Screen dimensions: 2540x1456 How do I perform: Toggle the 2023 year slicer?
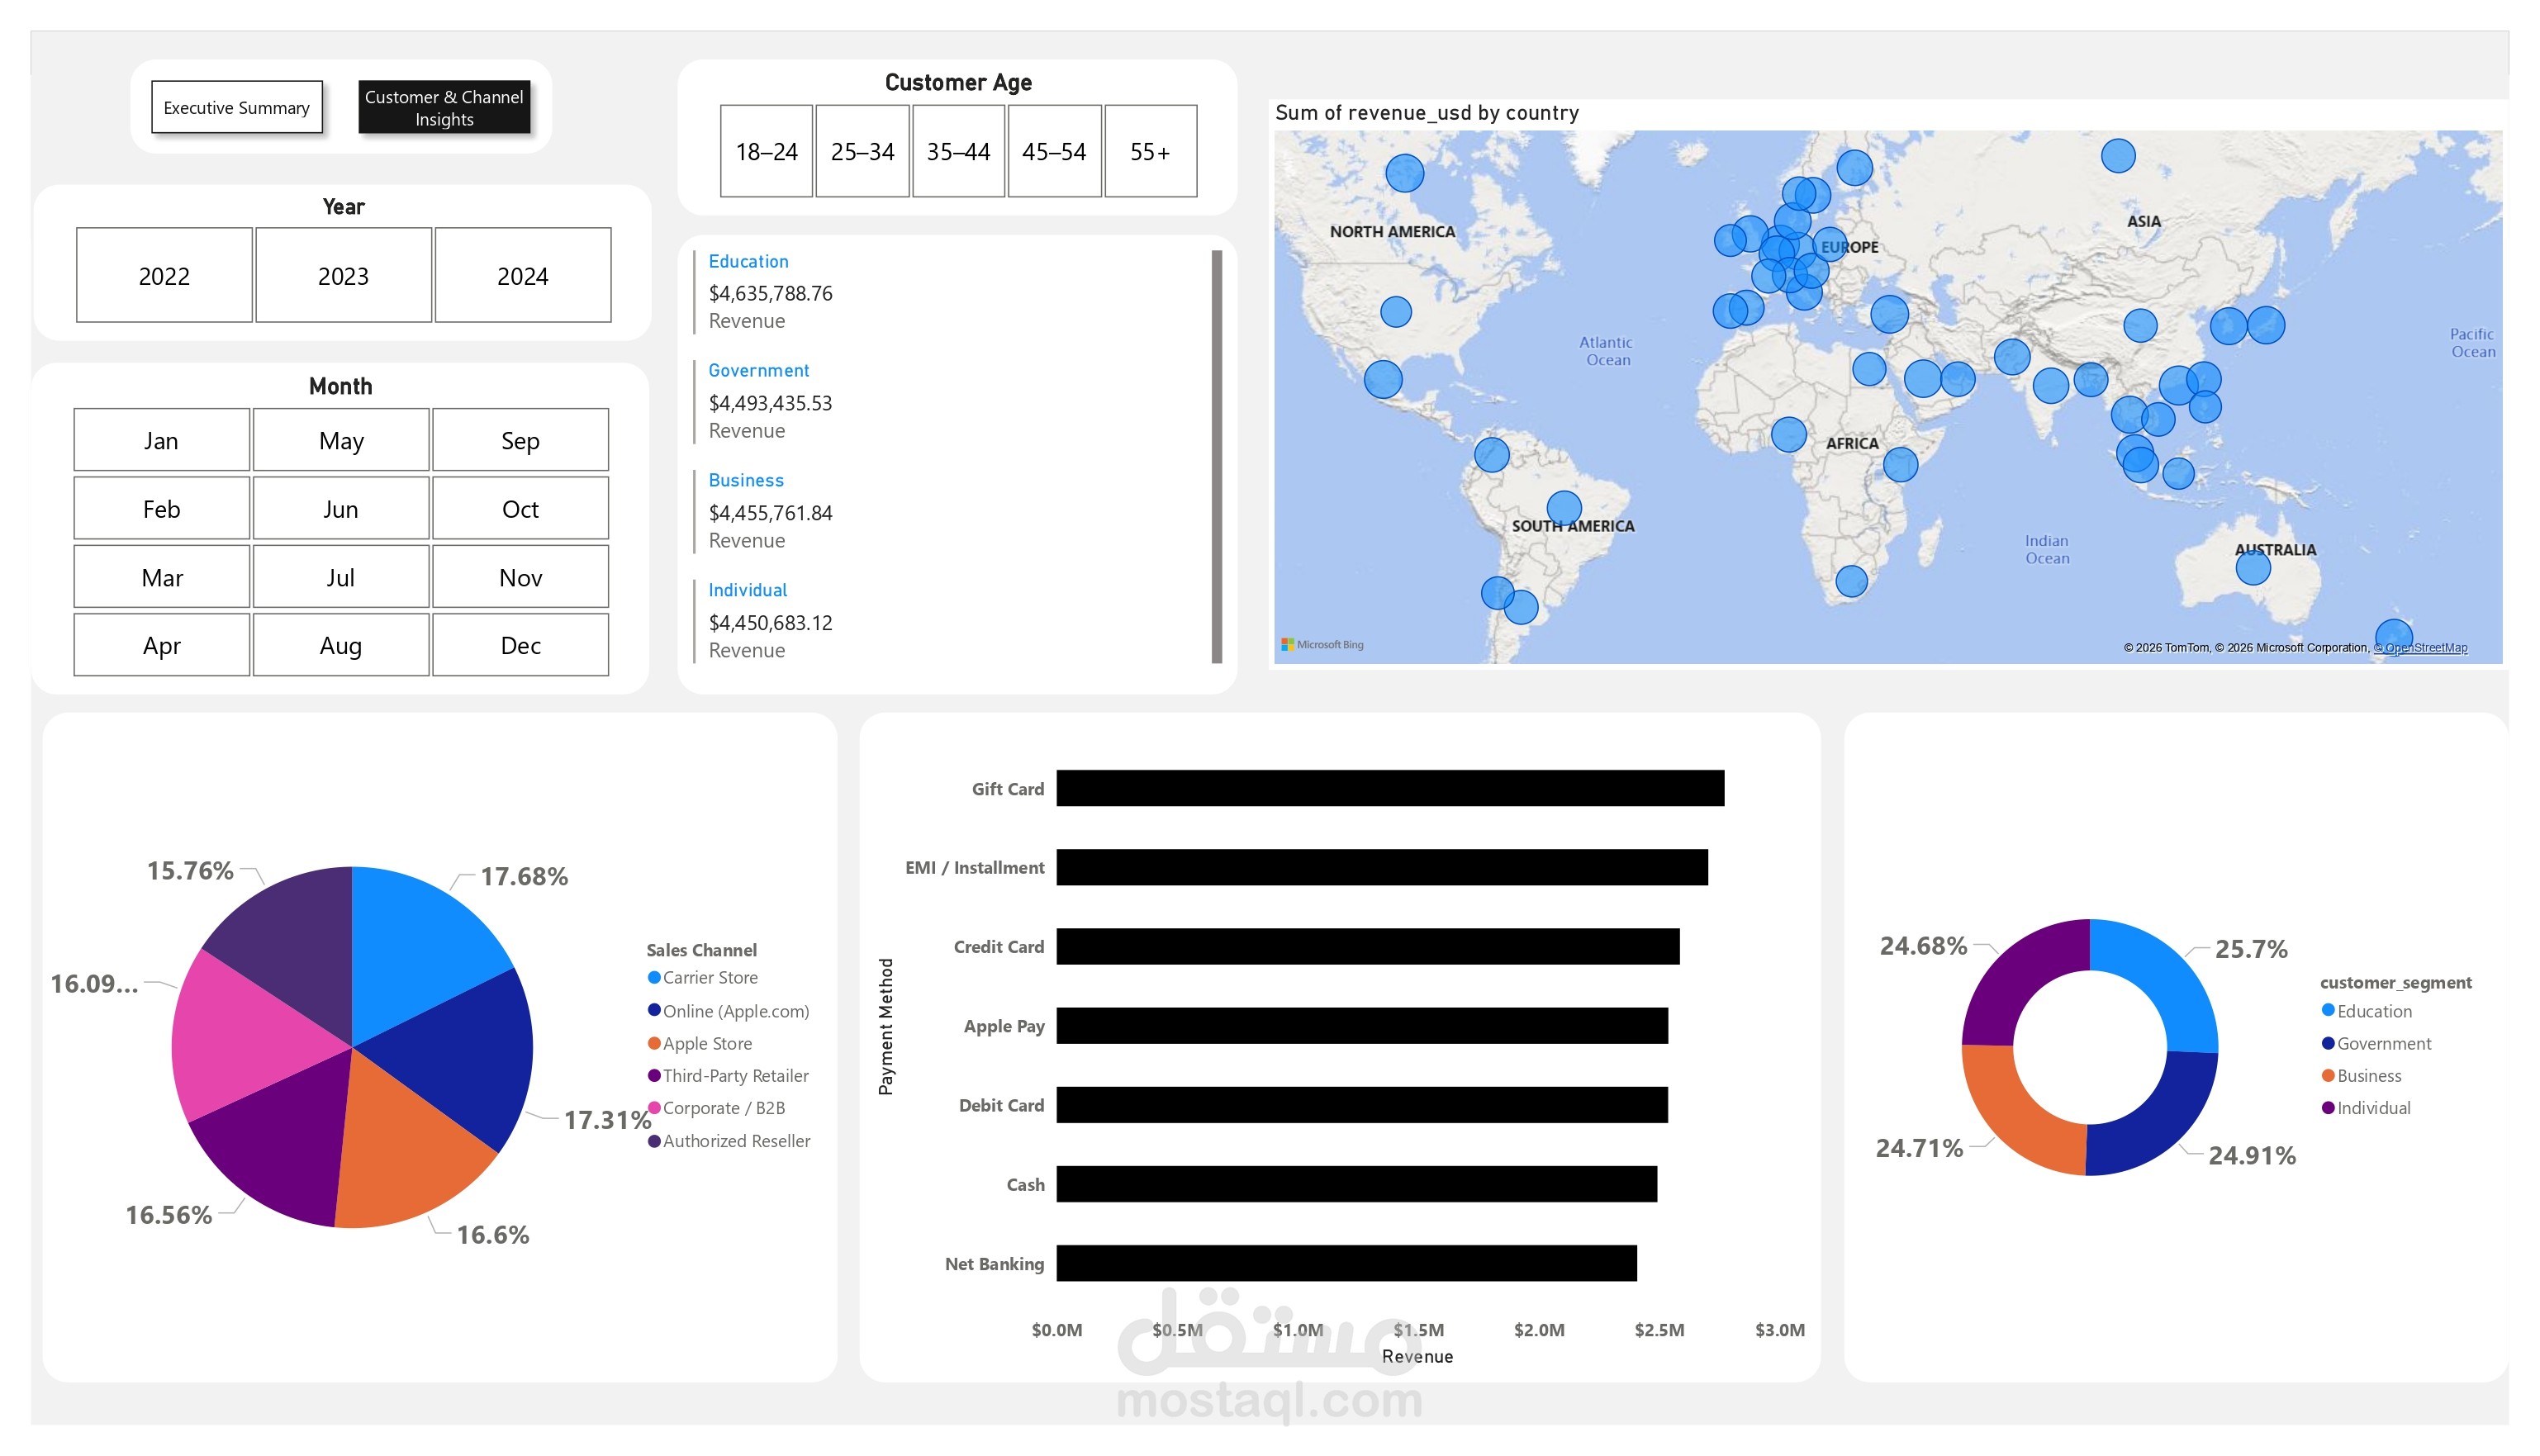point(343,275)
